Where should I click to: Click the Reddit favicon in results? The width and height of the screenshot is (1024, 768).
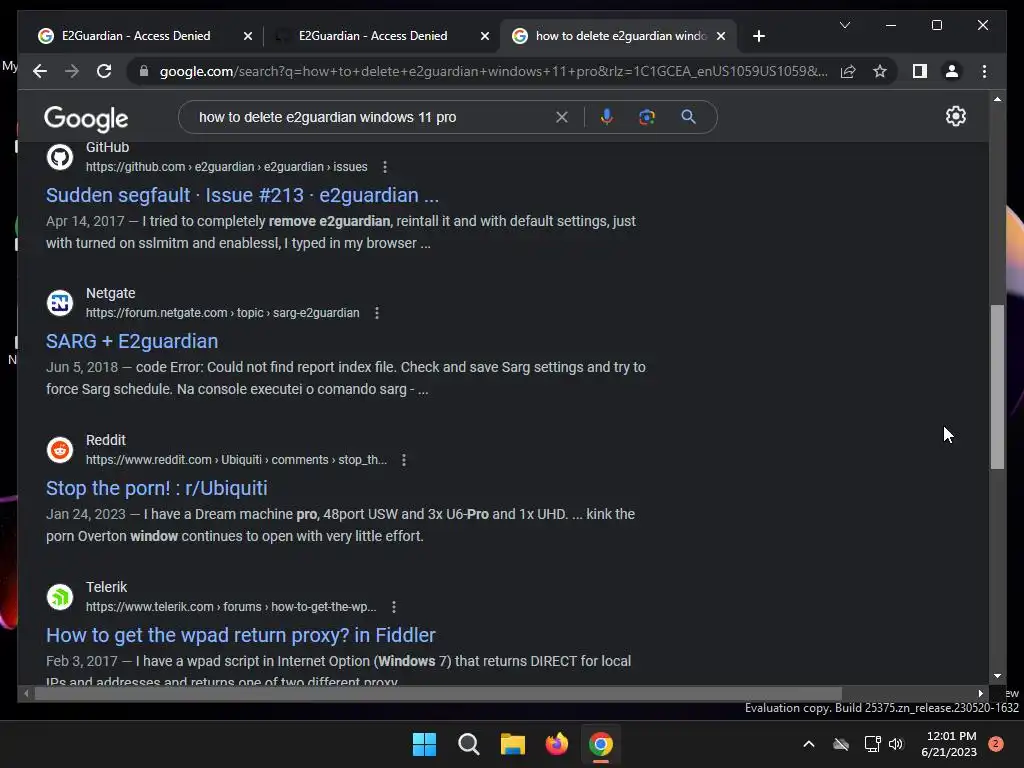click(x=59, y=450)
